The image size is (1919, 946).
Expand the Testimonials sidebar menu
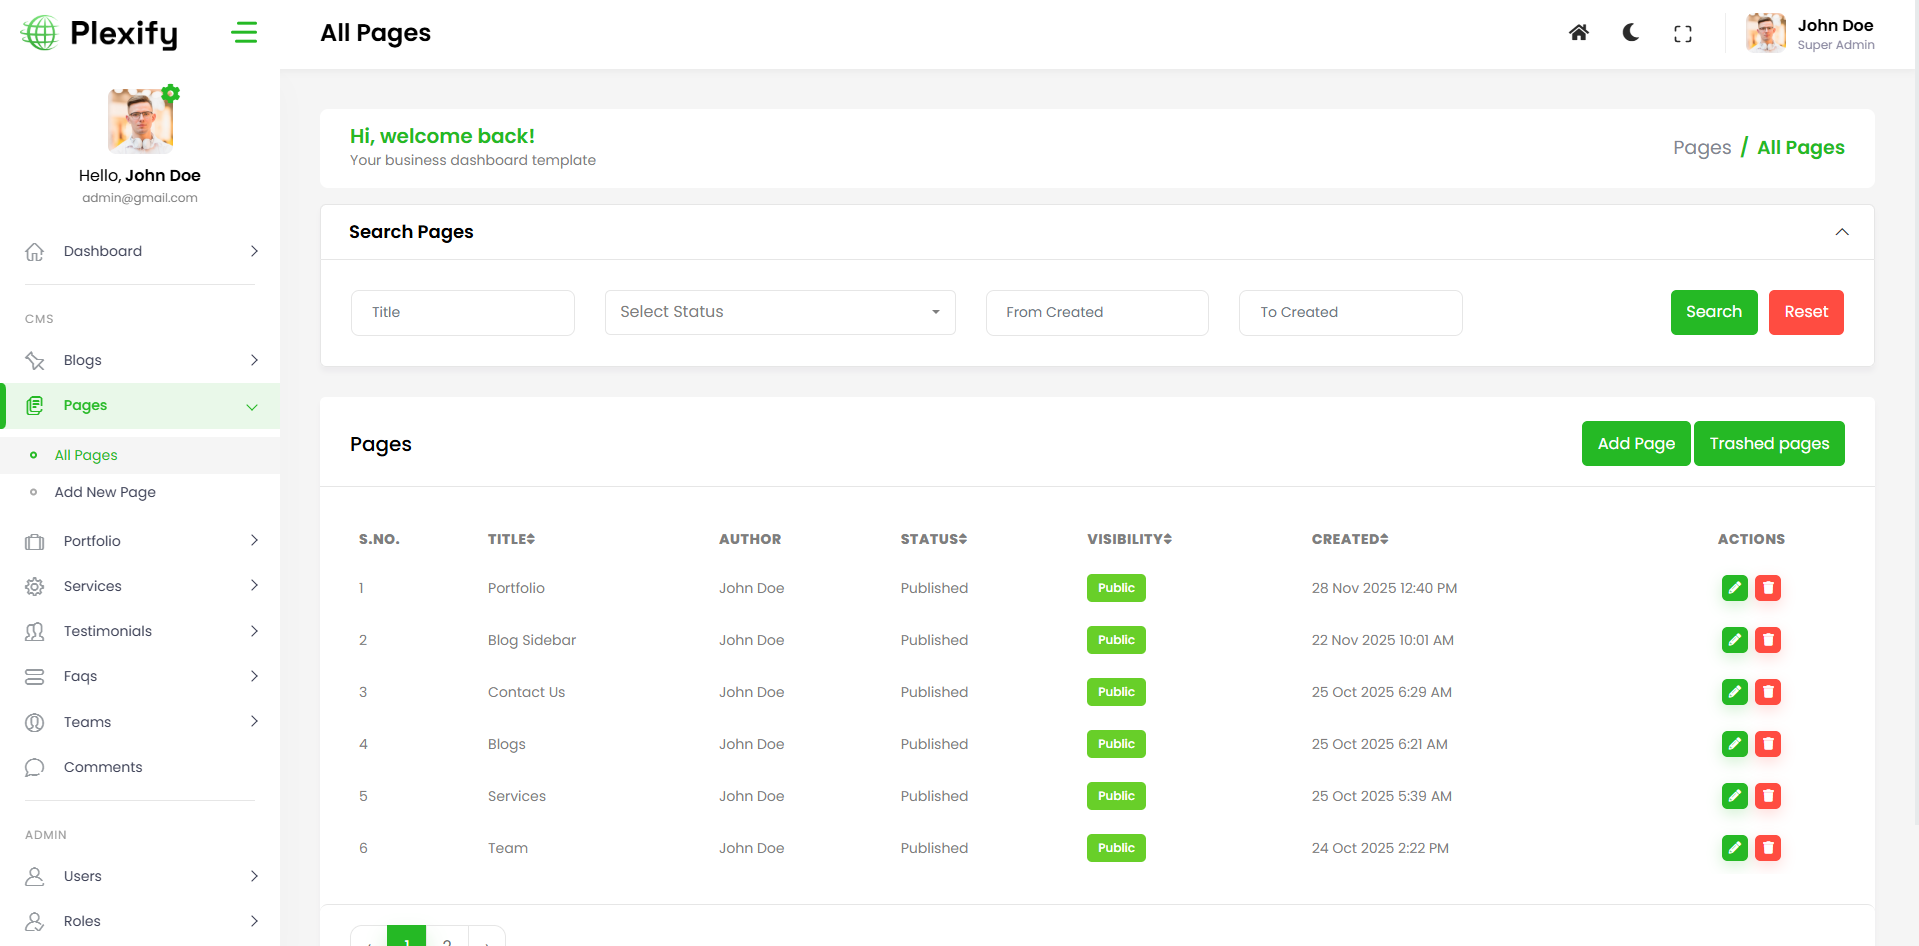140,631
